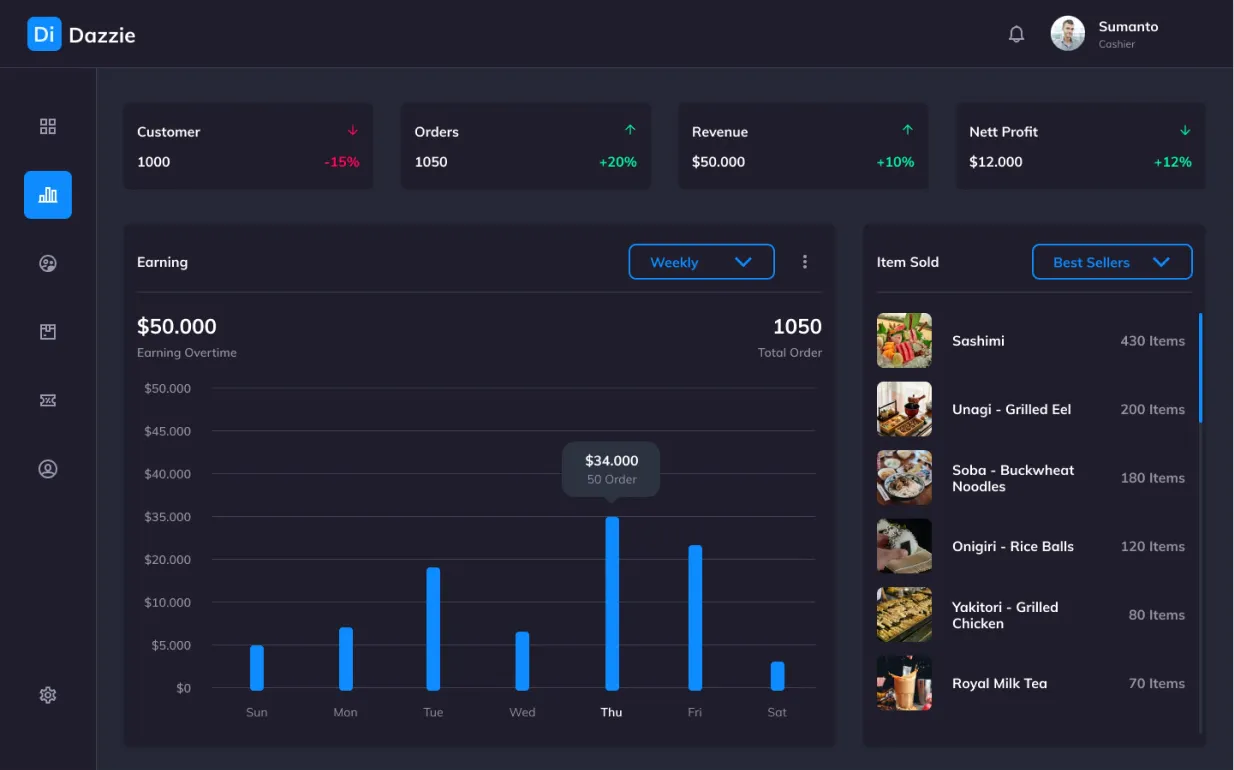Viewport: 1234px width, 770px height.
Task: Click the 120 Items count
Action: point(1152,546)
